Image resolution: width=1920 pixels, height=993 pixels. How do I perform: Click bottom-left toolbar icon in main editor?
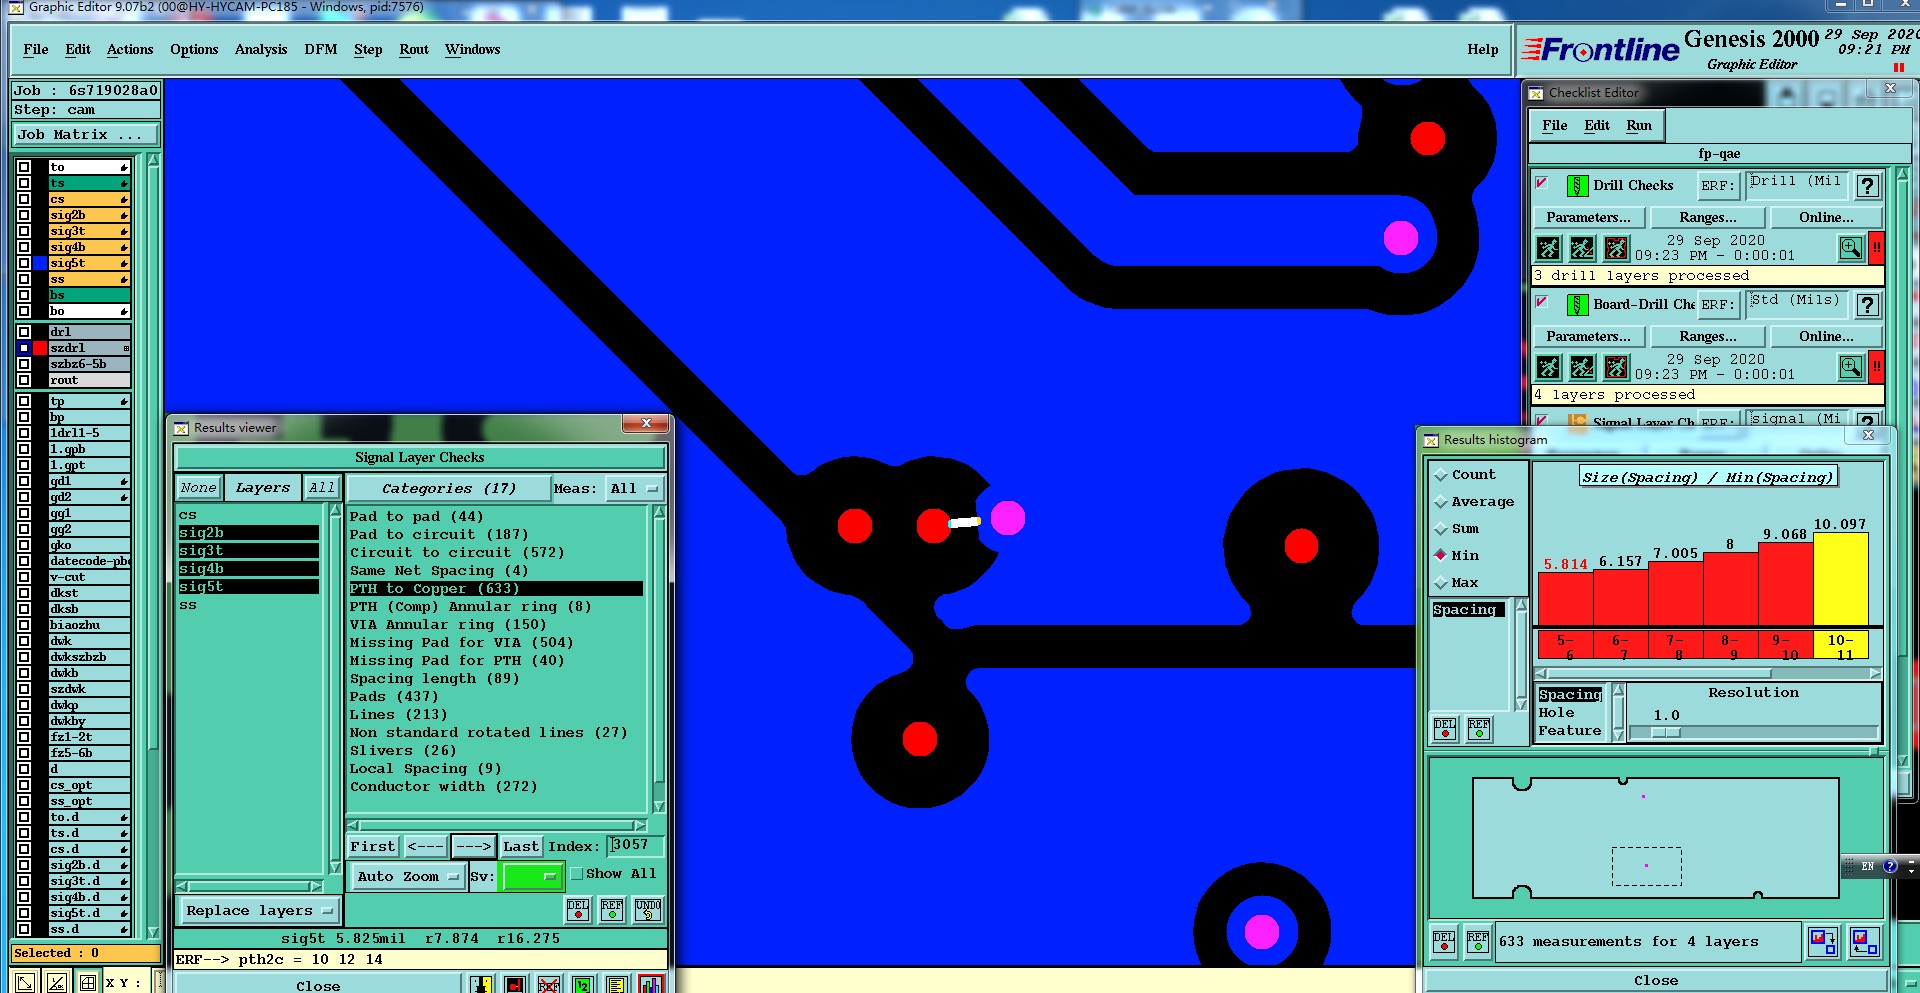(x=25, y=982)
